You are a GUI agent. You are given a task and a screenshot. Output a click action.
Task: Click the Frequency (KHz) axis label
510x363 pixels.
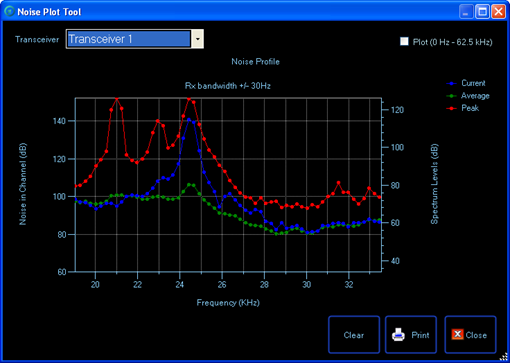[228, 303]
